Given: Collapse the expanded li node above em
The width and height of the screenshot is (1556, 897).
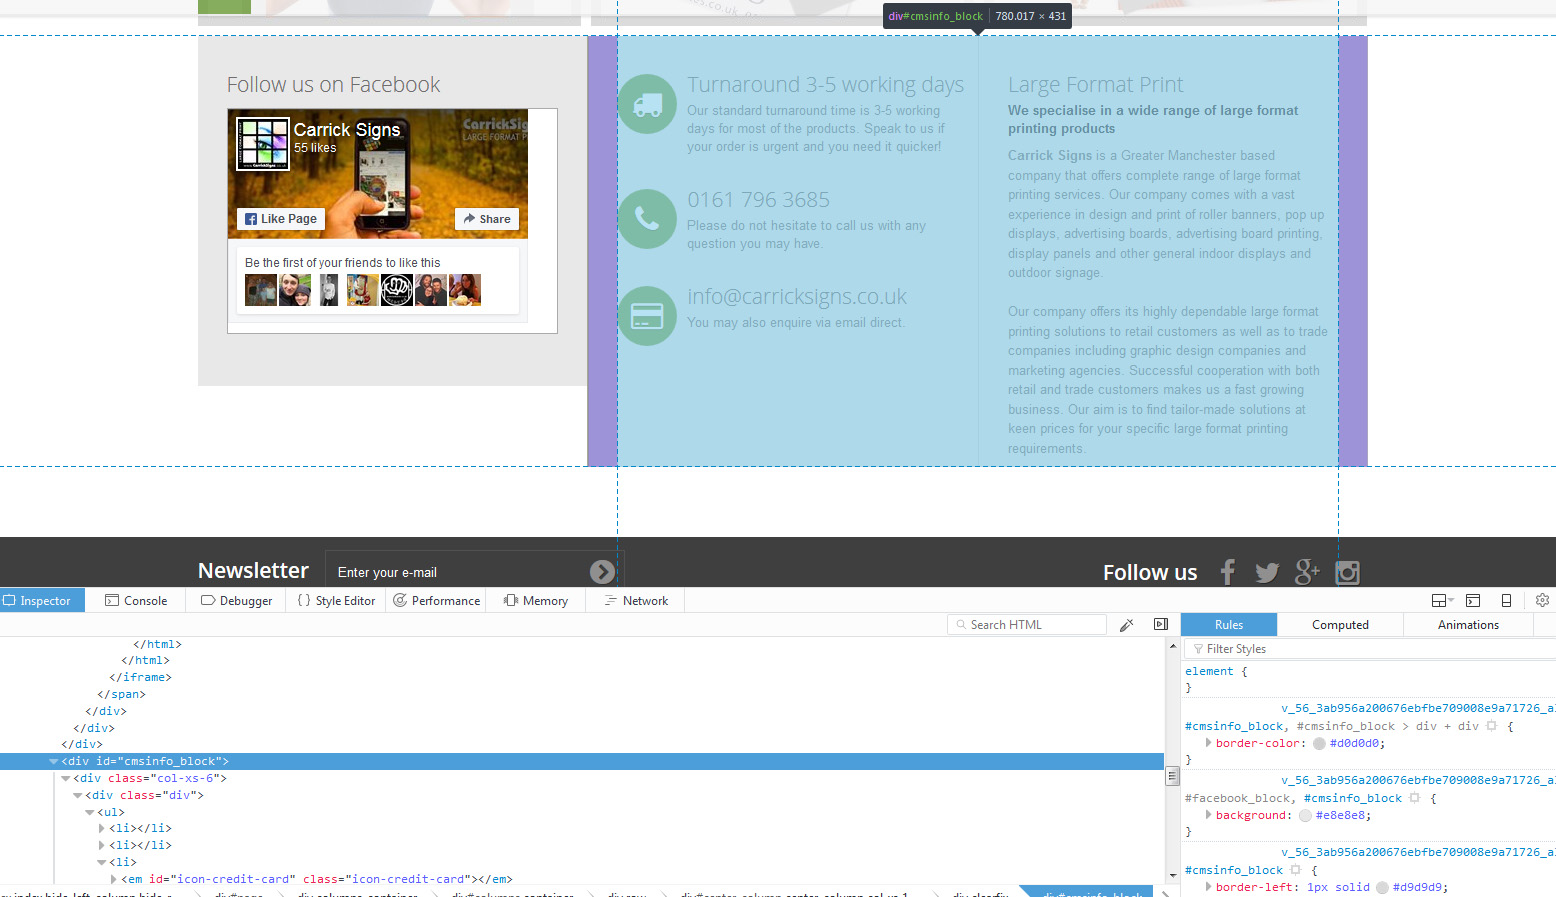Looking at the screenshot, I should [102, 863].
